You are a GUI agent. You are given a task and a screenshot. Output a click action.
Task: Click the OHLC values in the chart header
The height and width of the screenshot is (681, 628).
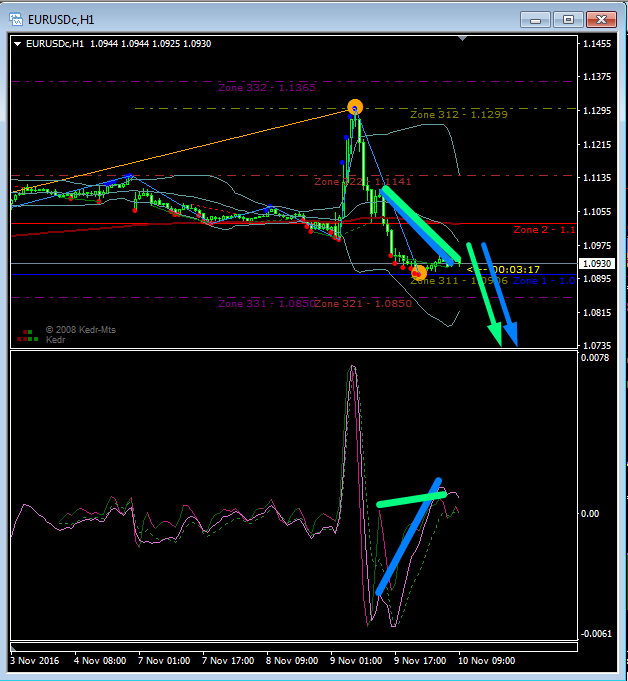click(150, 44)
